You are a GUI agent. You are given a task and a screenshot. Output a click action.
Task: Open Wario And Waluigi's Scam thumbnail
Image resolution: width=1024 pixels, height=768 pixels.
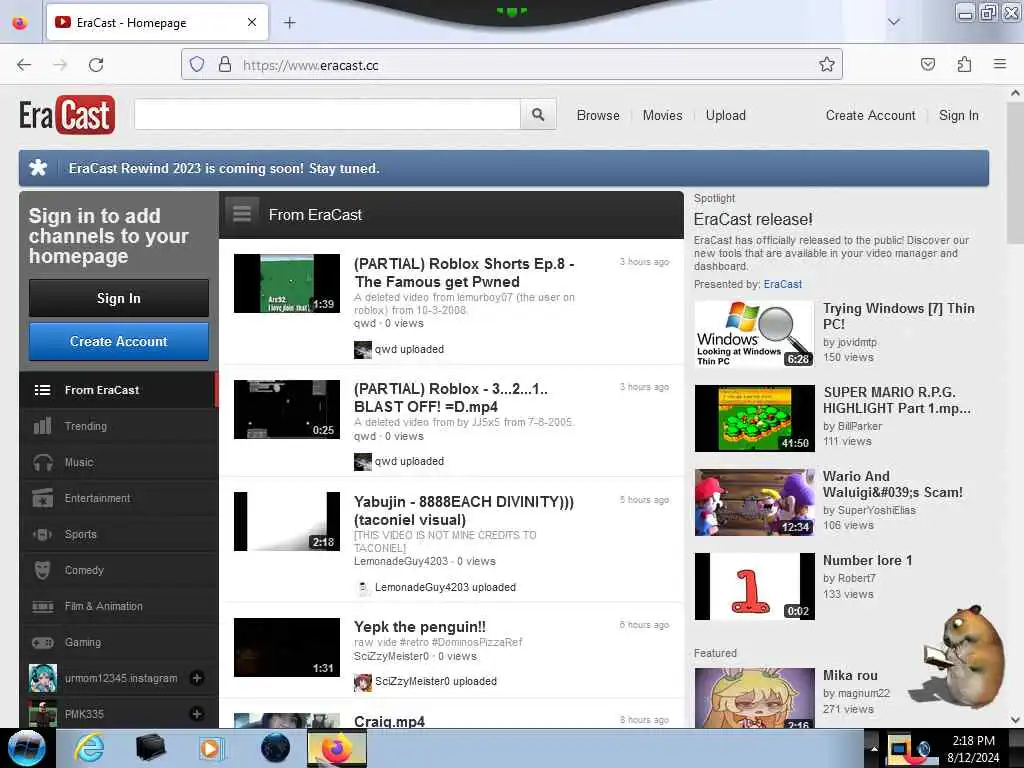click(754, 502)
